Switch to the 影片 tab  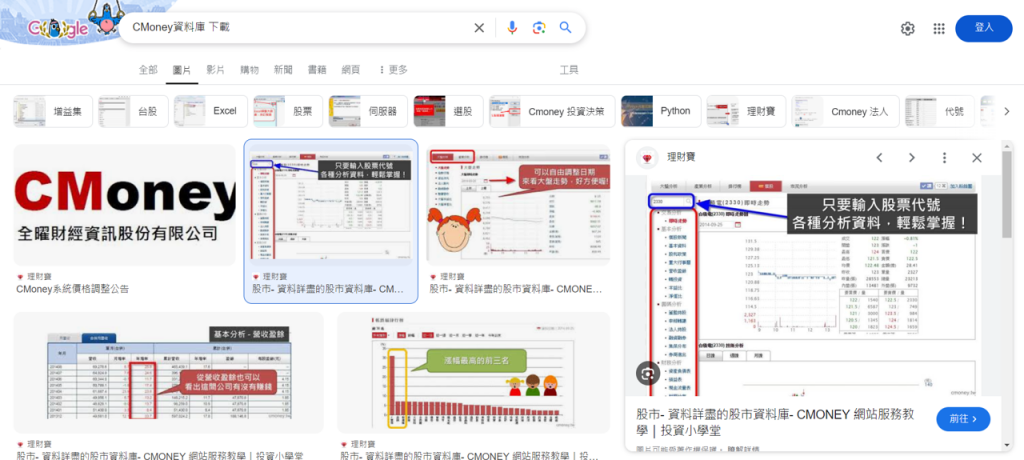tap(216, 70)
